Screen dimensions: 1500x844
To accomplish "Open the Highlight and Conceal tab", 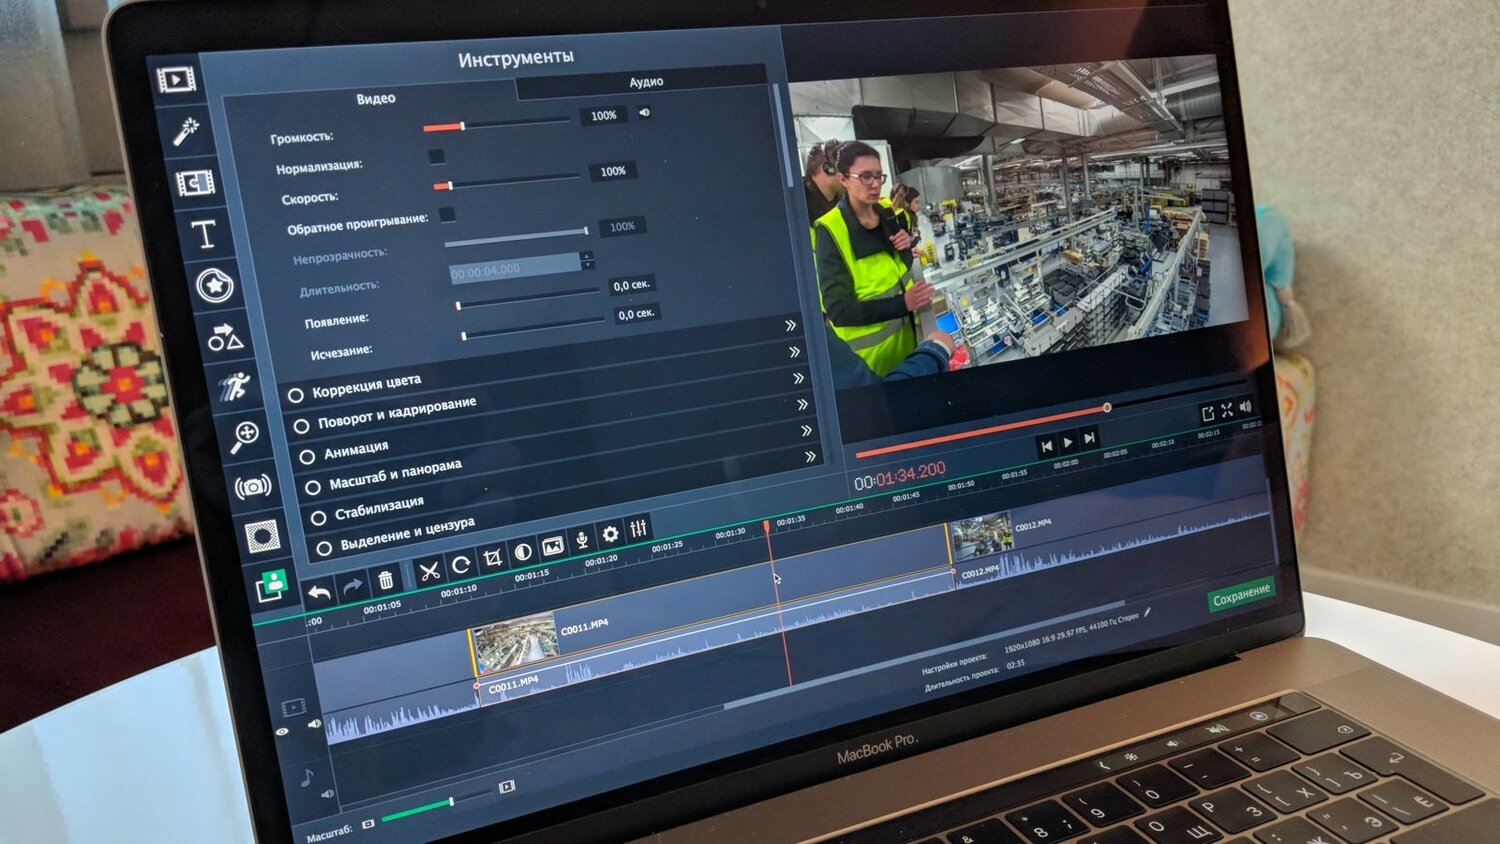I will point(263,536).
